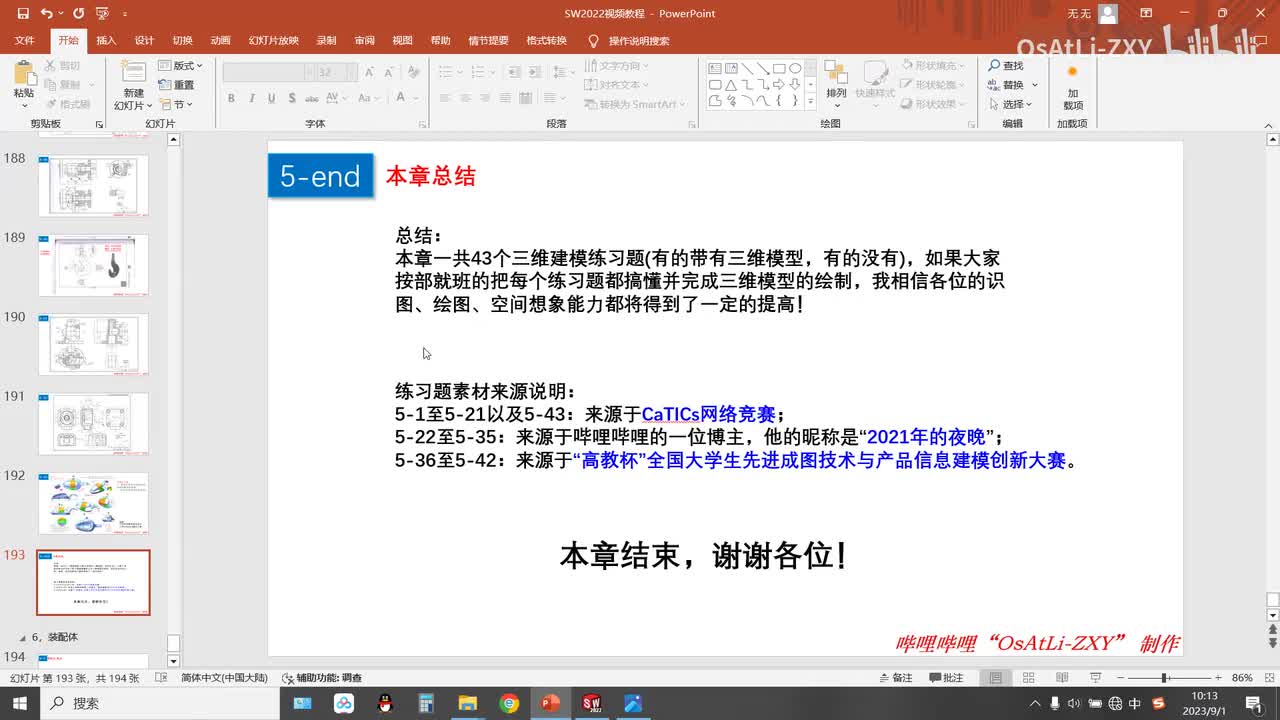The width and height of the screenshot is (1280, 720).
Task: Open Layout (版式) dropdown
Action: click(181, 66)
